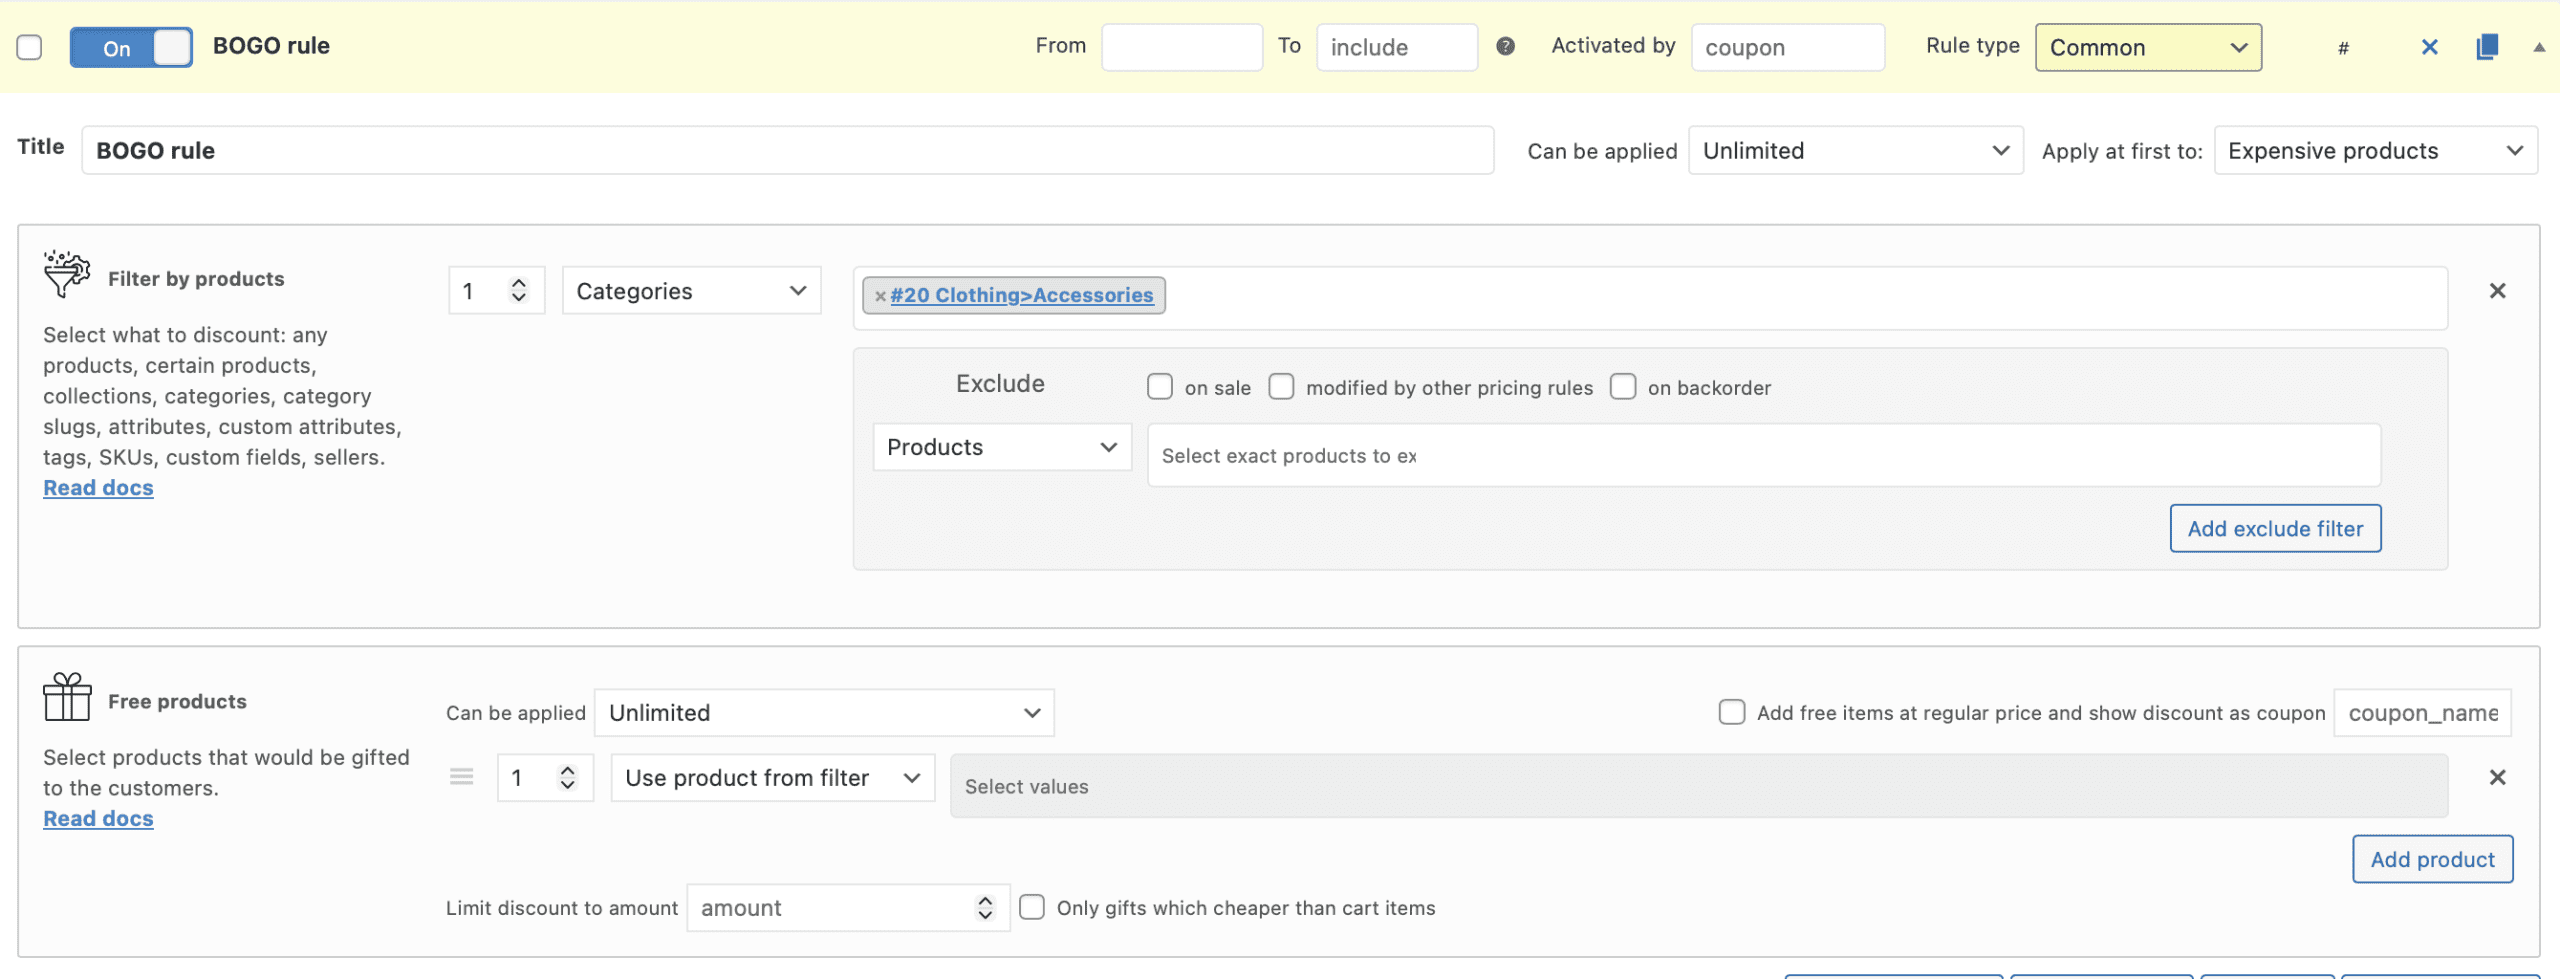
Task: Collapse the rule with the header arrow
Action: tap(2538, 47)
